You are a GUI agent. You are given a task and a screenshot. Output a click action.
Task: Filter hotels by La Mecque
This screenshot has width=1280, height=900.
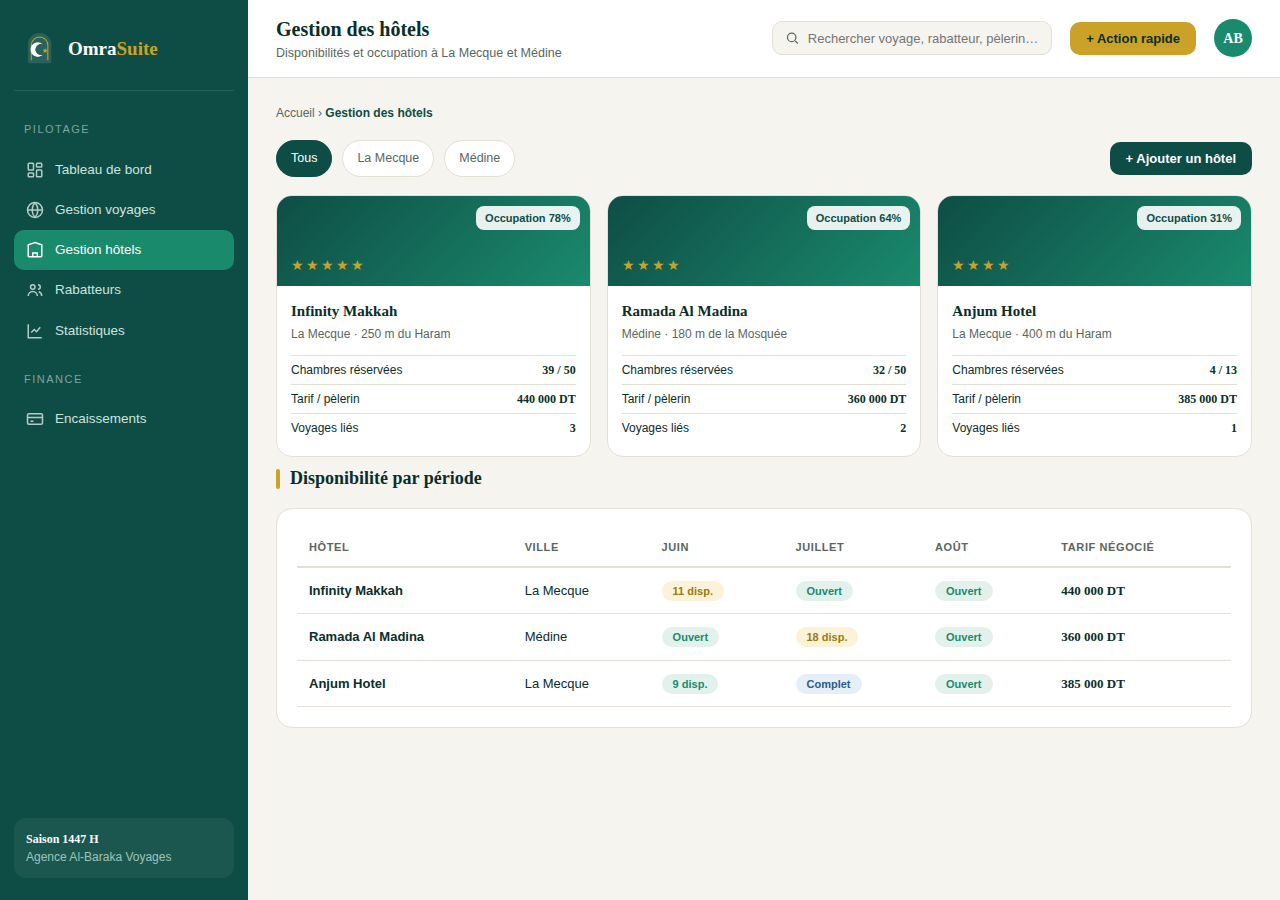click(x=388, y=158)
